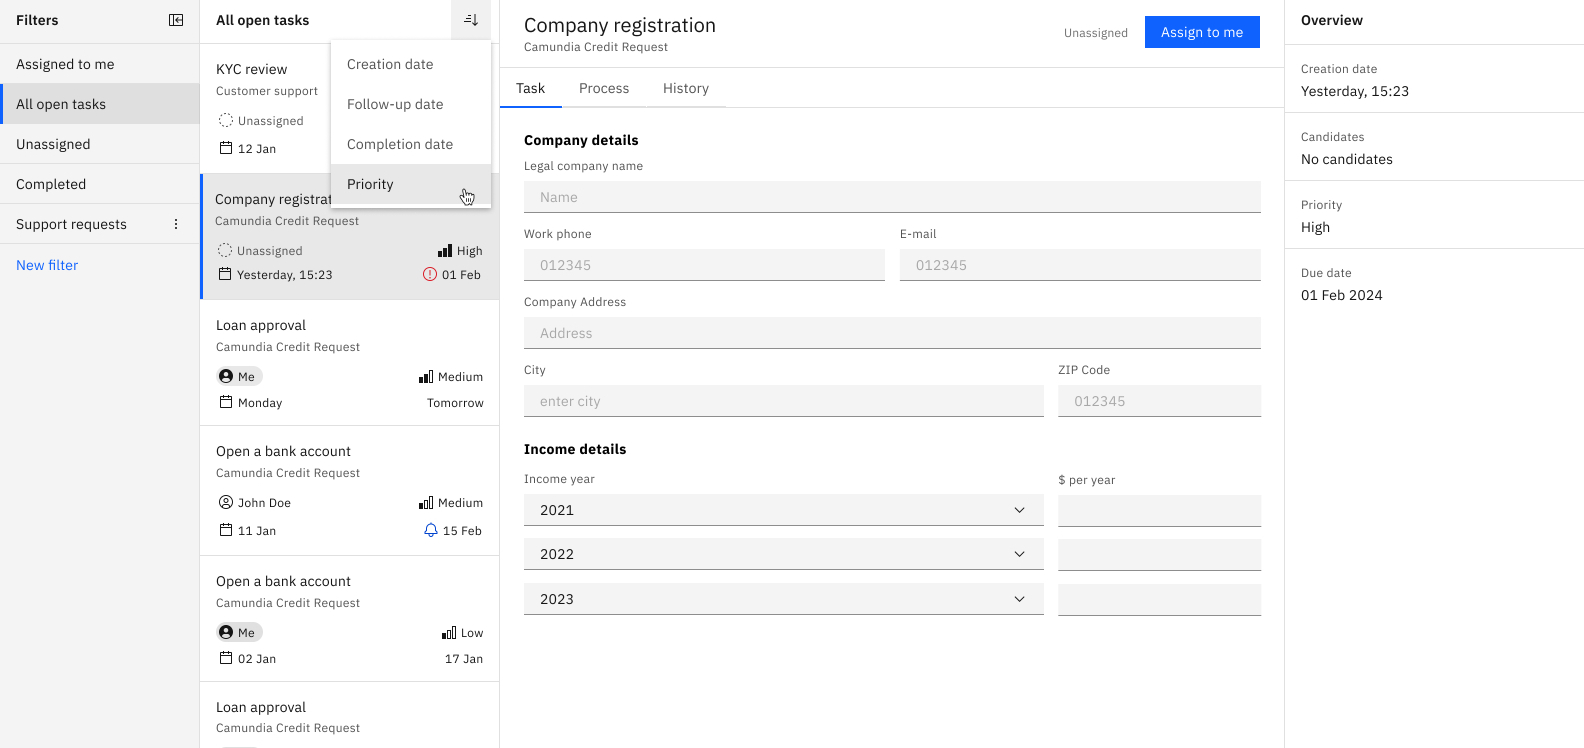
Task: Click the Legal company name field
Action: pyautogui.click(x=891, y=197)
